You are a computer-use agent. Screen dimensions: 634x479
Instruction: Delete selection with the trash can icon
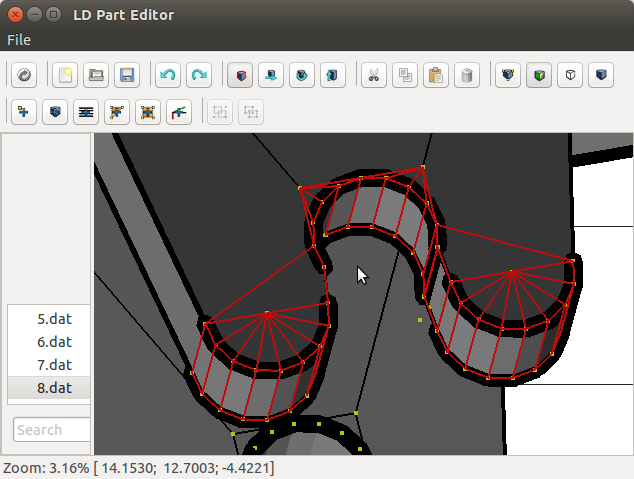466,75
